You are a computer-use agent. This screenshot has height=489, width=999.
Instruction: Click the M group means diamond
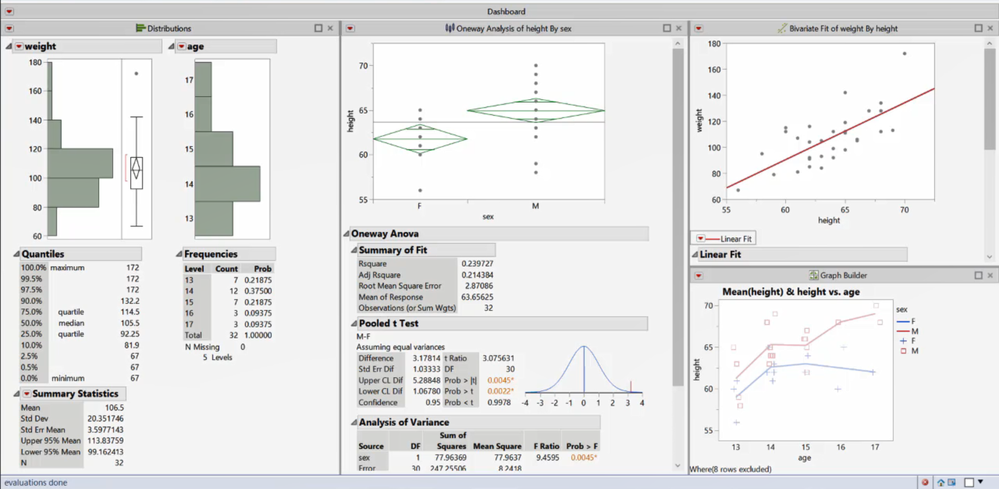(x=536, y=111)
